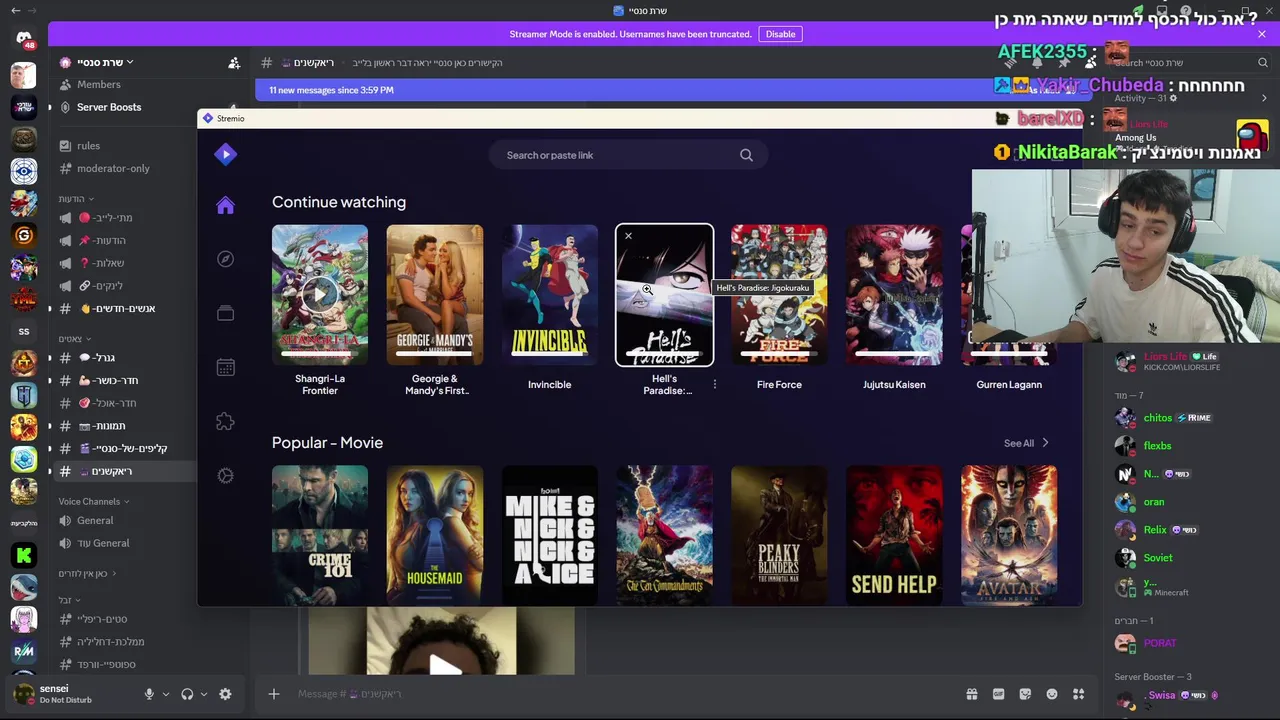The height and width of the screenshot is (720, 1280).
Task: Open the apps icon in message bar
Action: click(x=1078, y=694)
